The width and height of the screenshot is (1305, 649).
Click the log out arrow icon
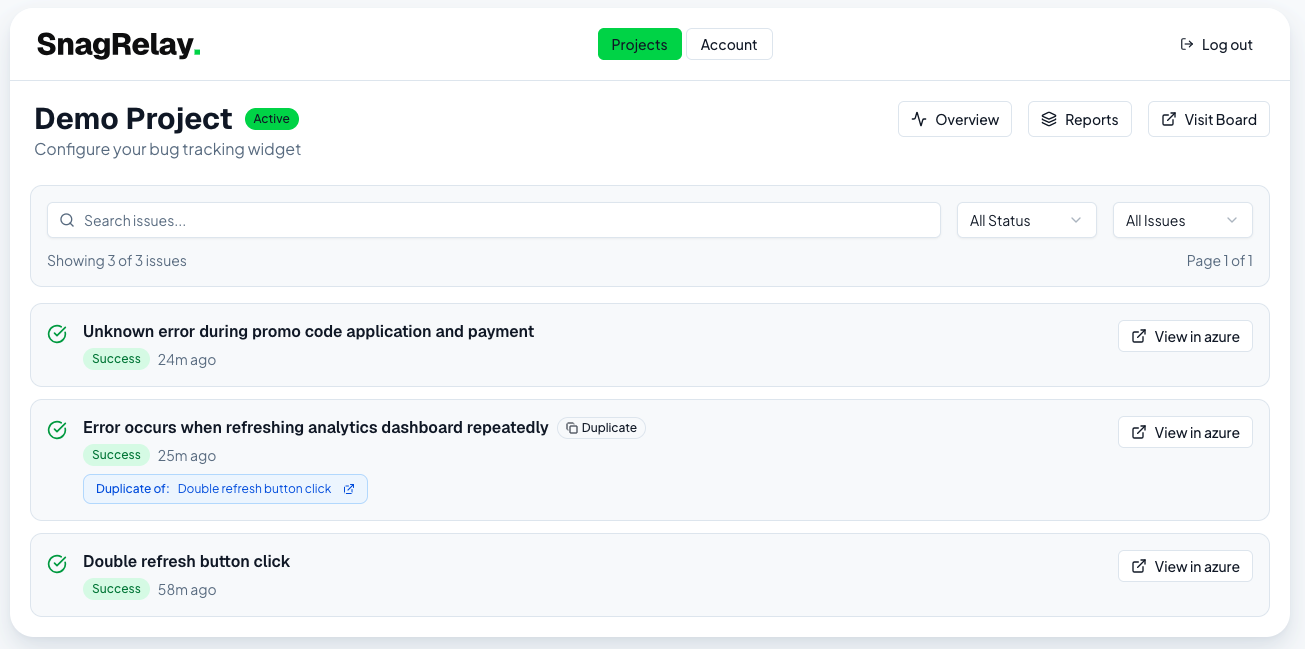tap(1187, 44)
